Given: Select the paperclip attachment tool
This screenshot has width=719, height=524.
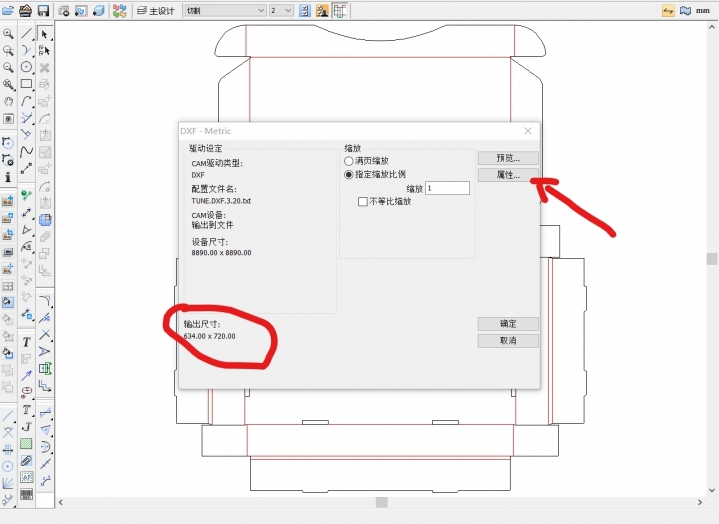Looking at the screenshot, I should click(27, 461).
